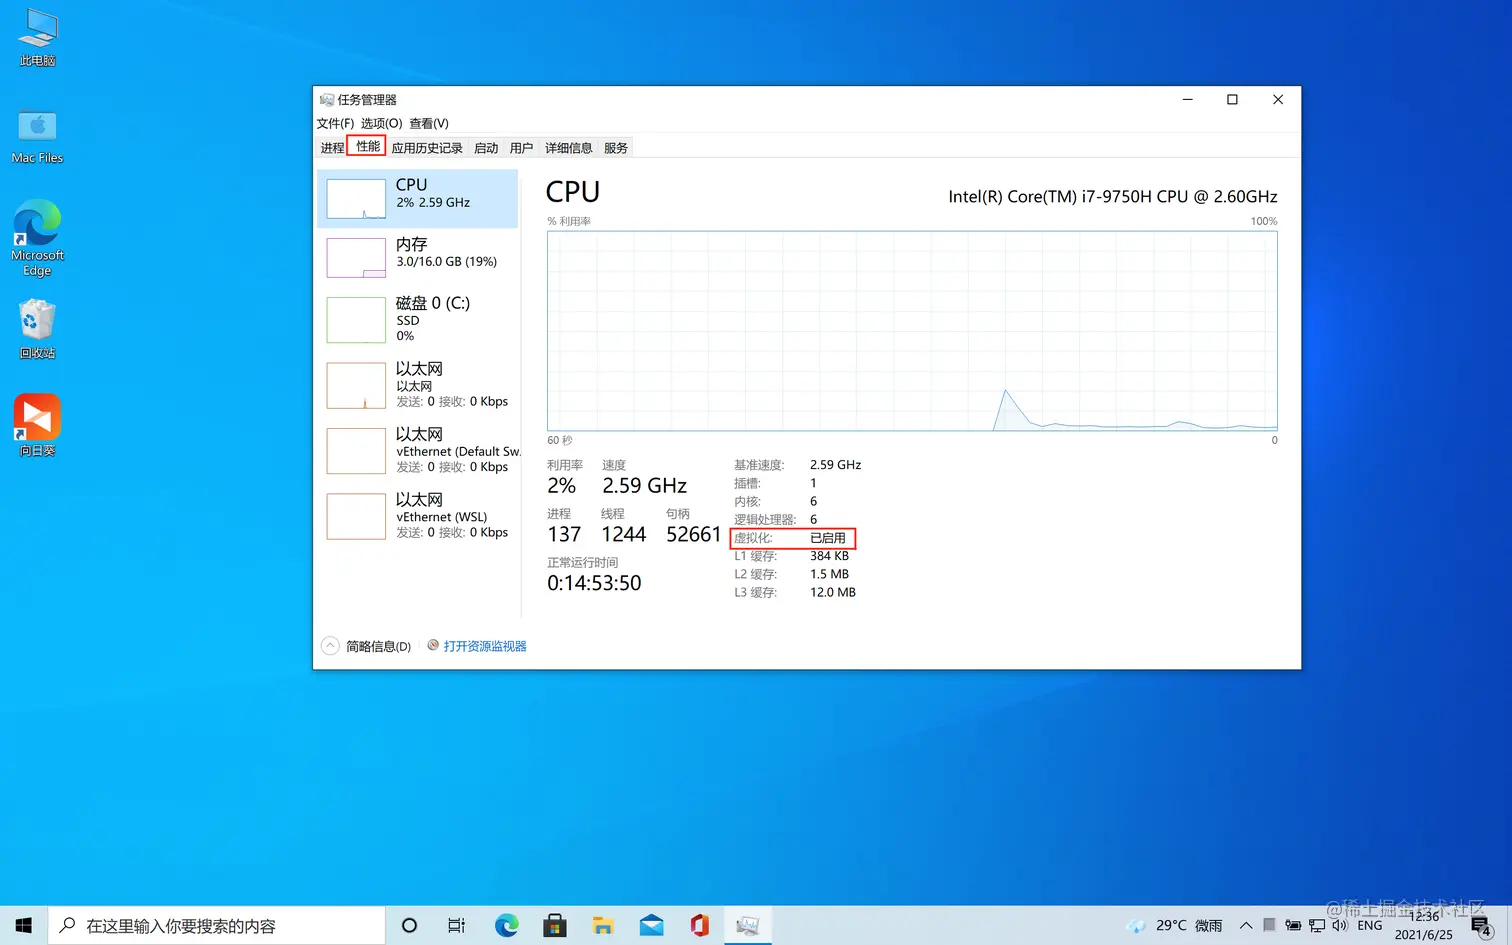This screenshot has width=1512, height=945.
Task: Open Microsoft Store on the taskbar
Action: click(x=555, y=926)
